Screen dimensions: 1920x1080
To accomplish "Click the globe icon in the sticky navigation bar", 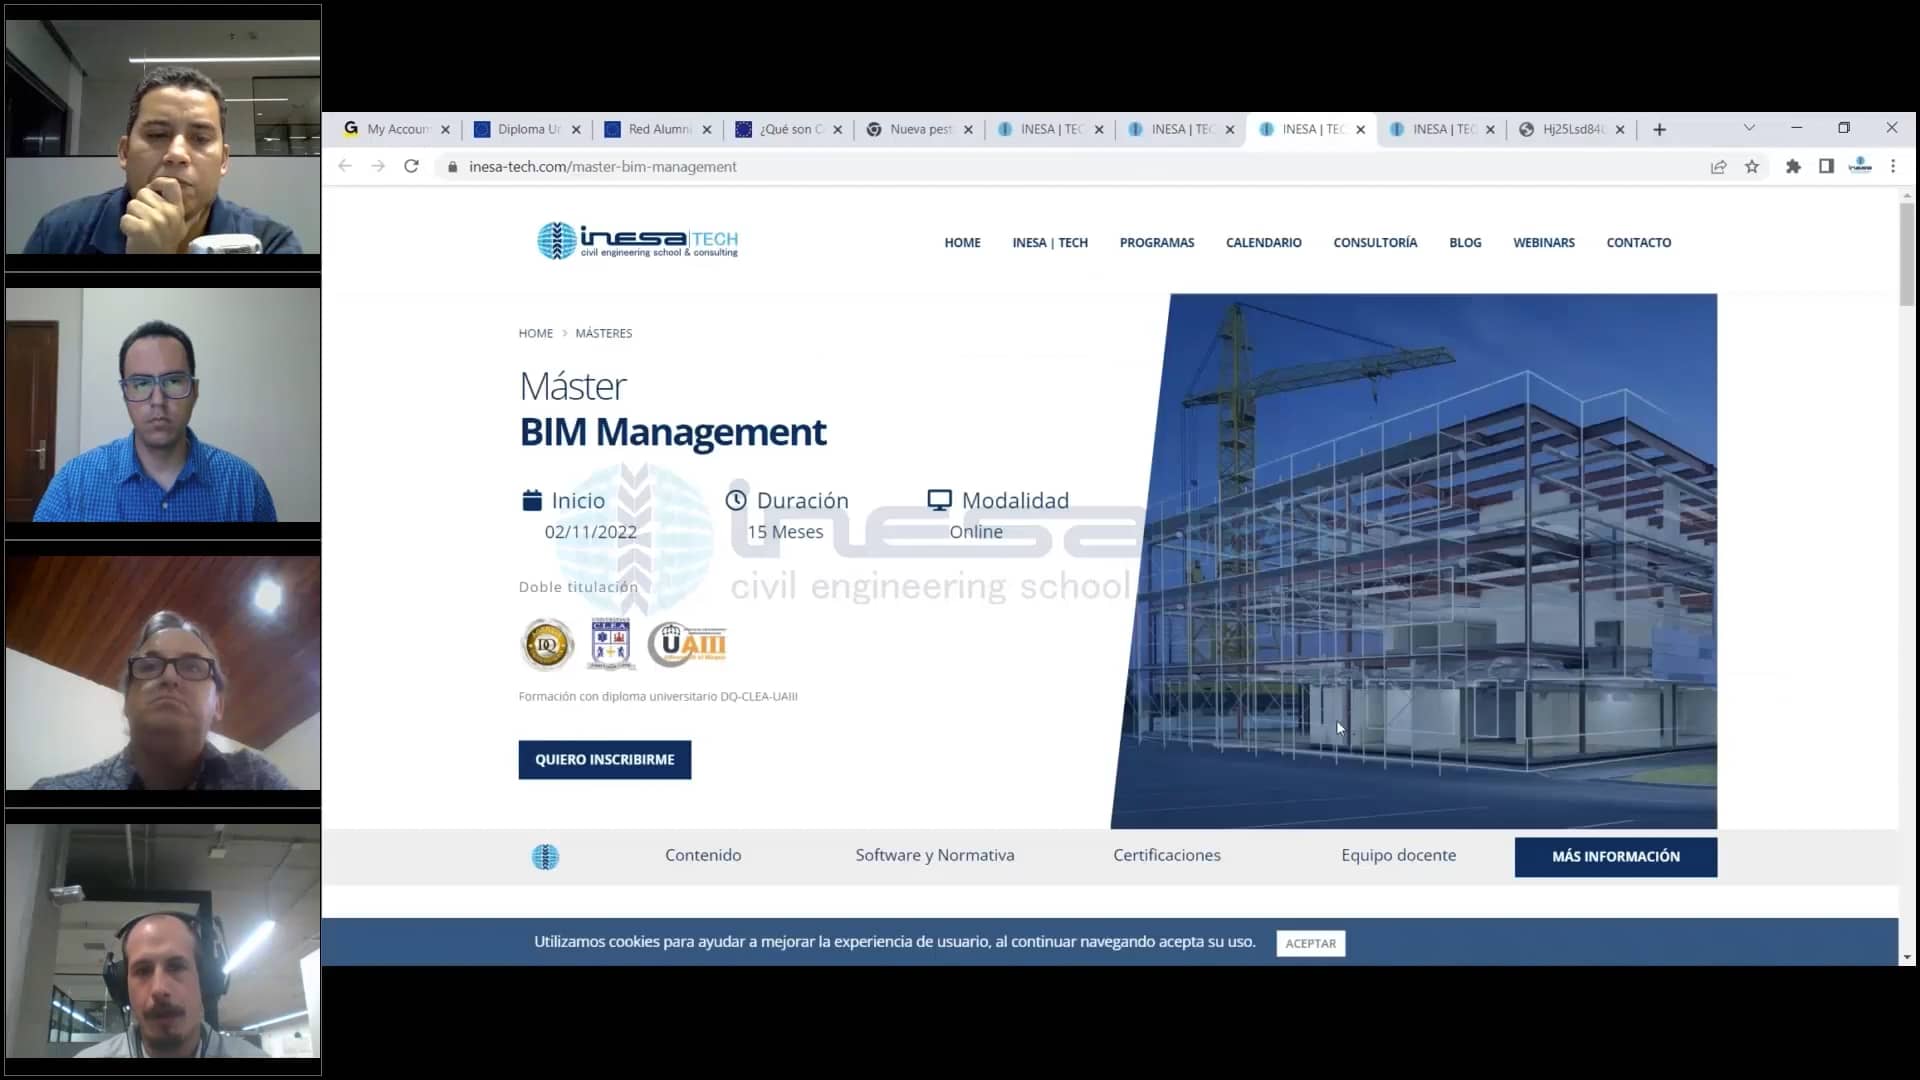I will coord(545,856).
